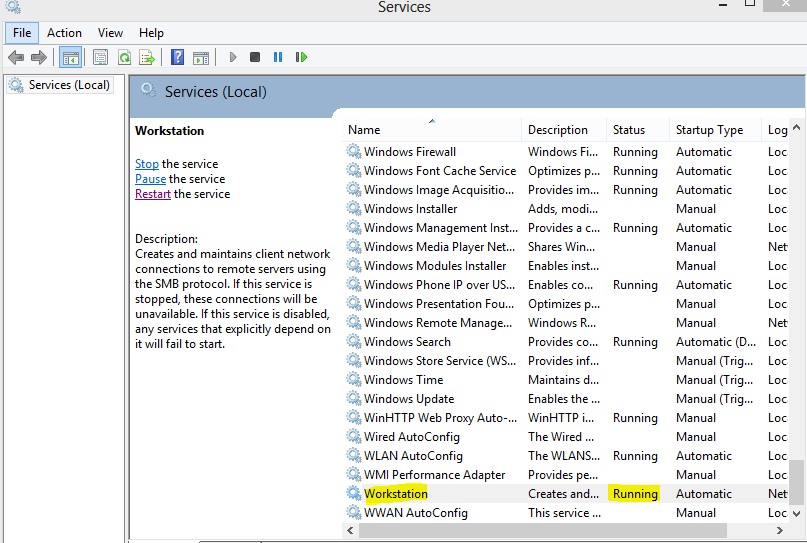Click the gear icon beside Windows Firewall
This screenshot has width=807, height=543.
(354, 151)
